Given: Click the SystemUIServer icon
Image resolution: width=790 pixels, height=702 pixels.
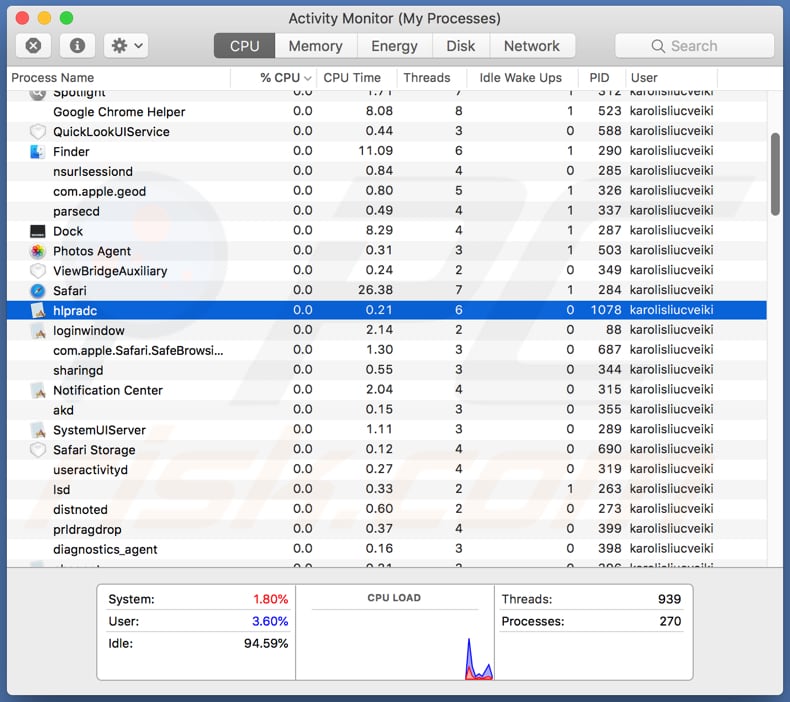Looking at the screenshot, I should pyautogui.click(x=38, y=430).
